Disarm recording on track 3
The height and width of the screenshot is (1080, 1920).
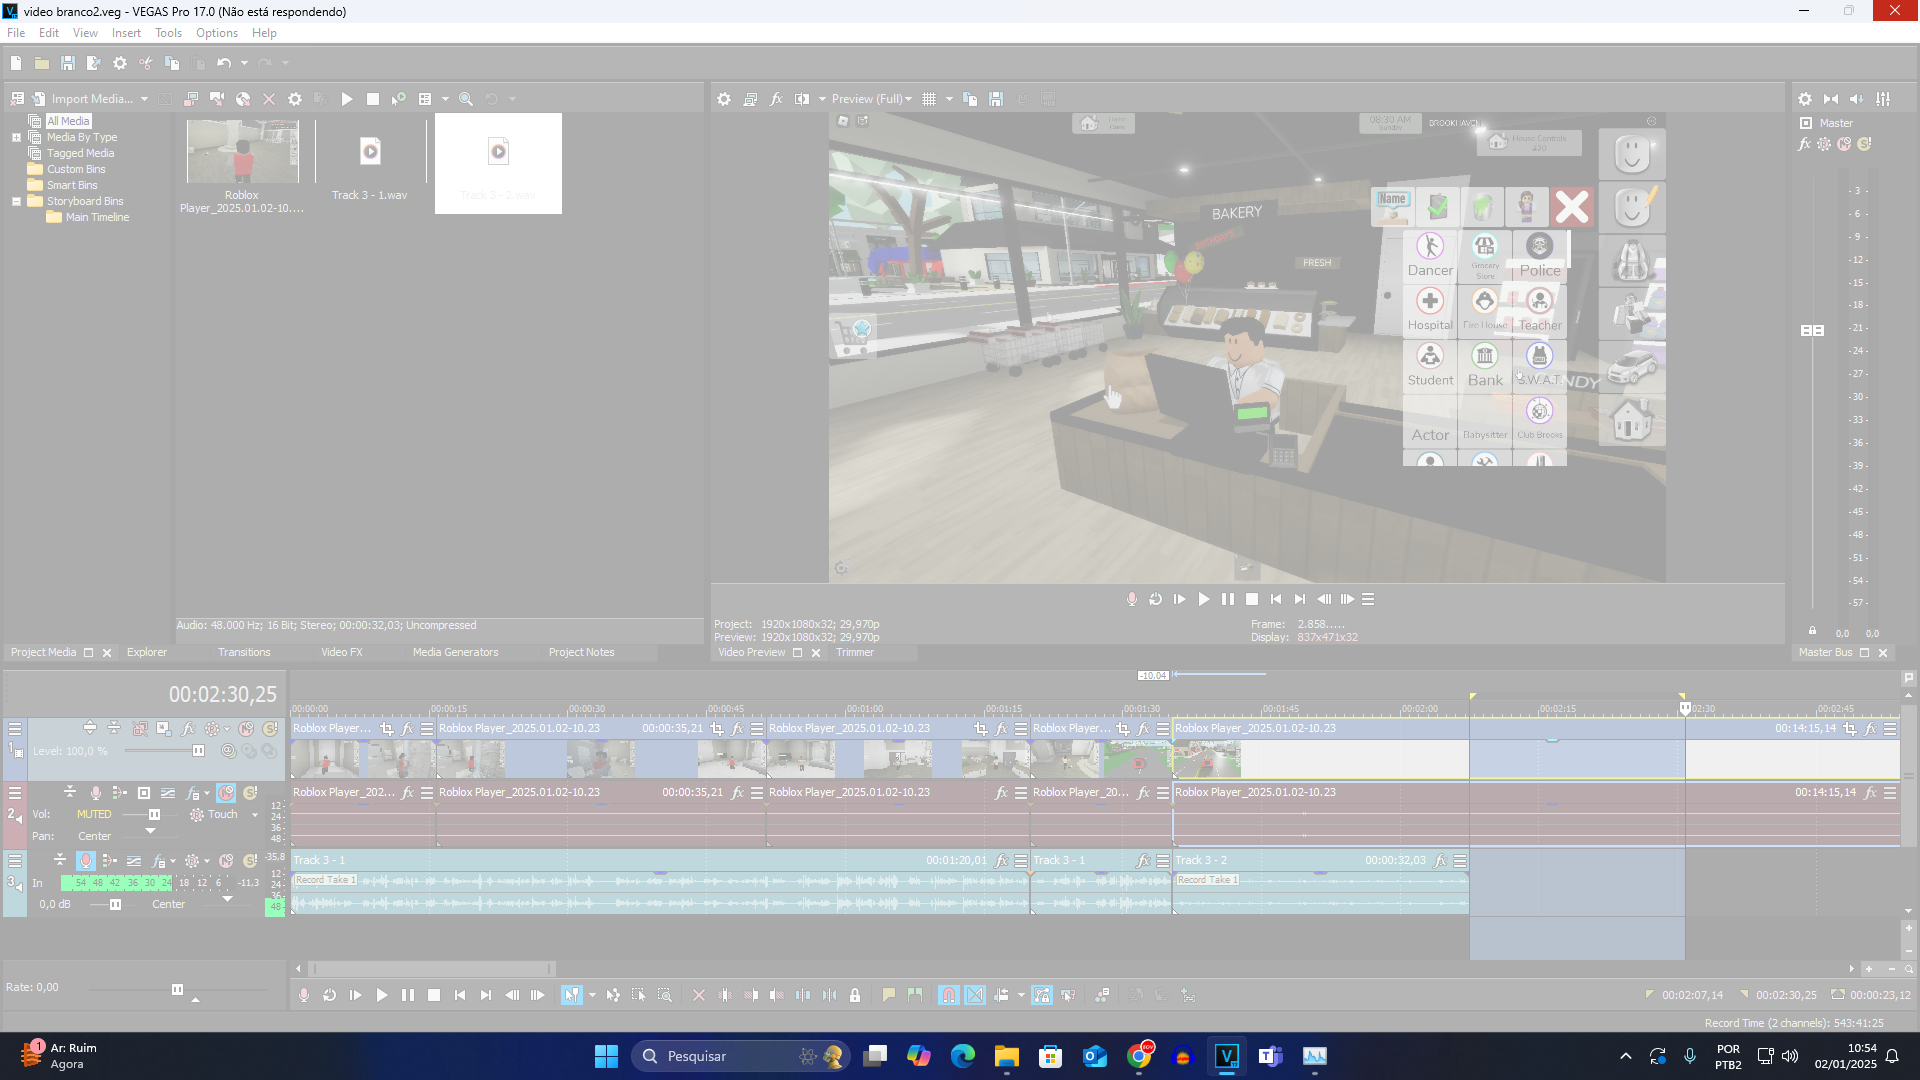86,861
